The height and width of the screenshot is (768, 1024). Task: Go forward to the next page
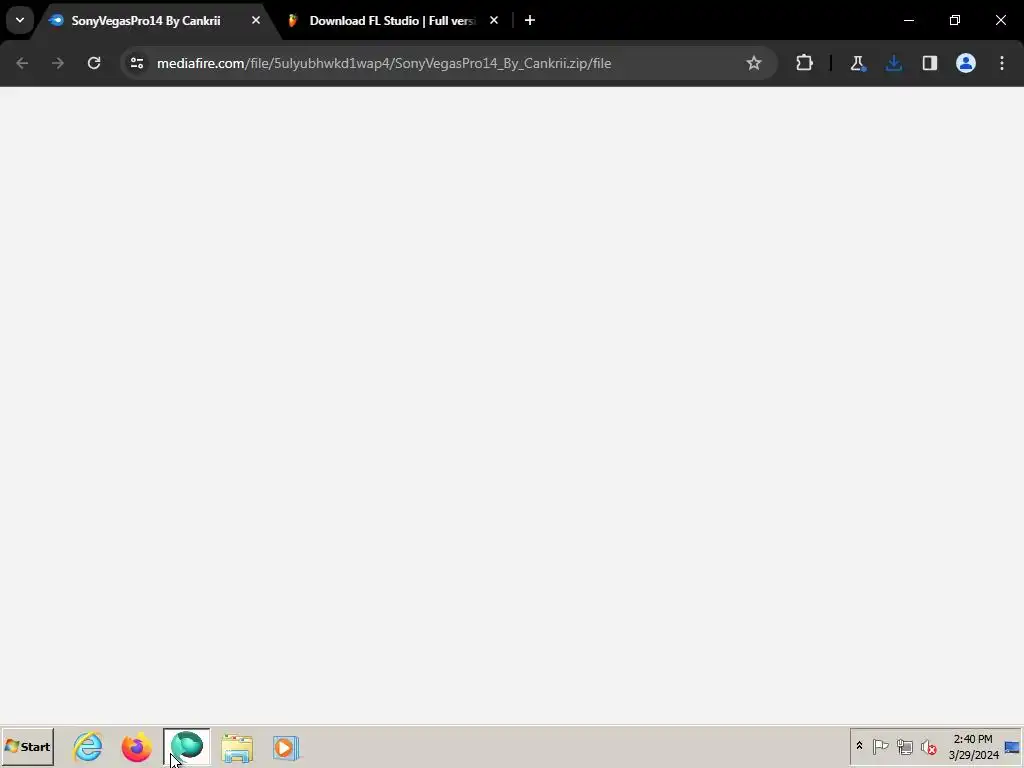(58, 63)
